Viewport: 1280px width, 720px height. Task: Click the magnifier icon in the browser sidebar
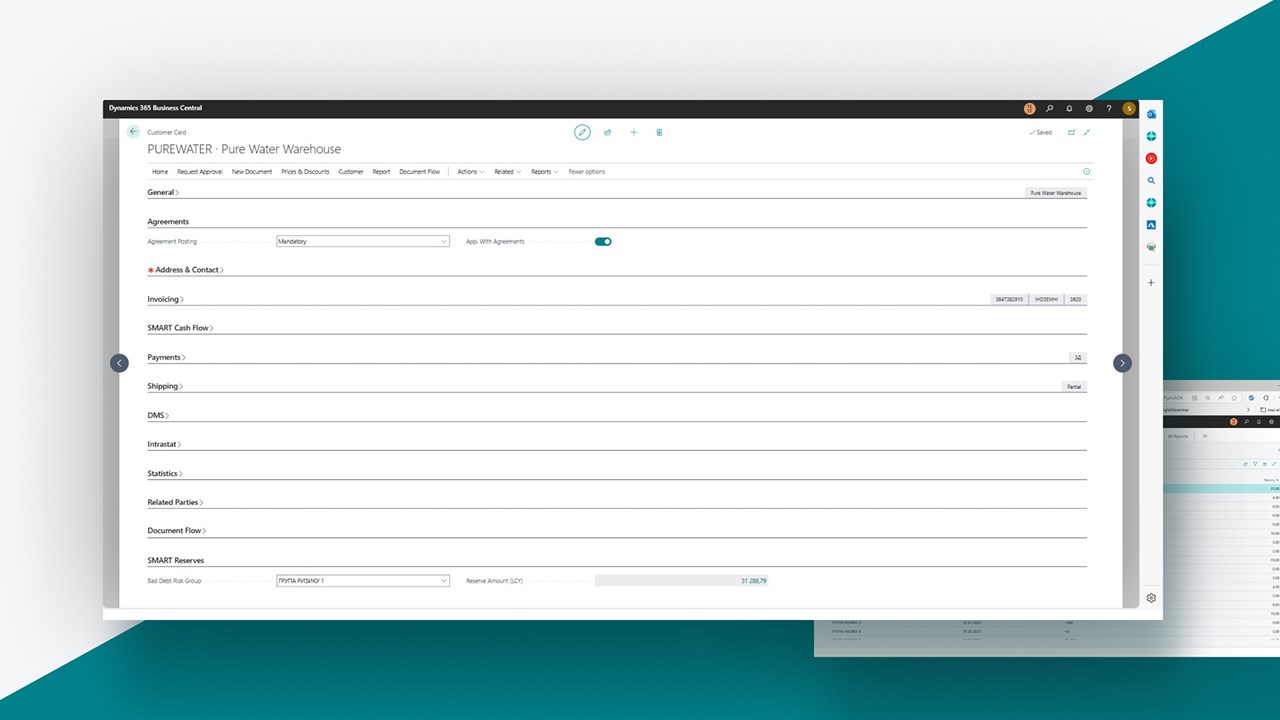1151,181
